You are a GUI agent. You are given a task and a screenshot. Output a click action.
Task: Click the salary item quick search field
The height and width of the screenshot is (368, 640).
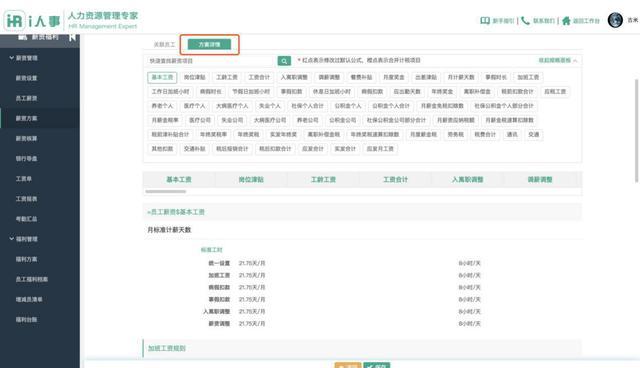click(x=211, y=61)
